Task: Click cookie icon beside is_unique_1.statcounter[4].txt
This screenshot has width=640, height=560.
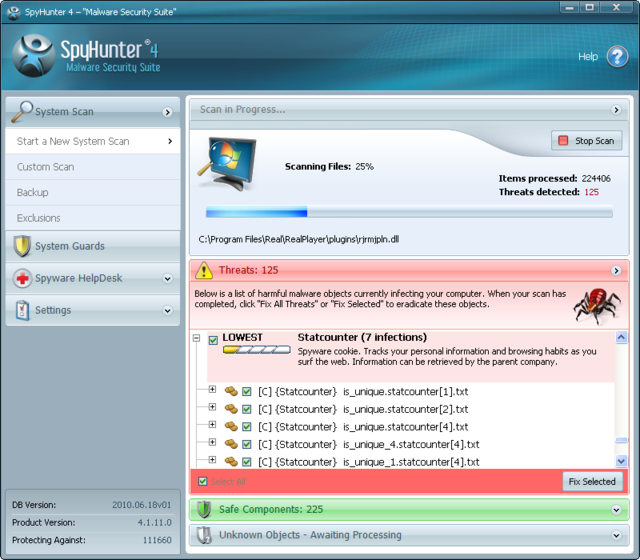Action: click(231, 462)
